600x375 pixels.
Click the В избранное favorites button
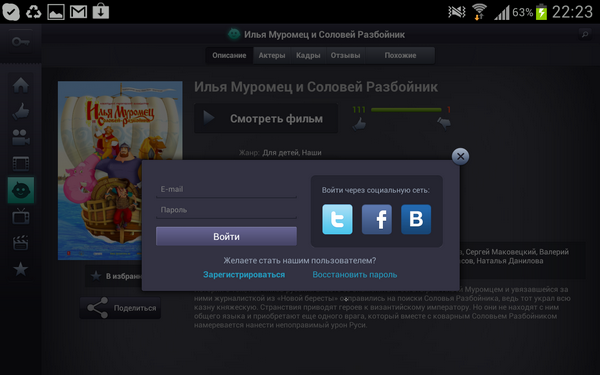[114, 276]
